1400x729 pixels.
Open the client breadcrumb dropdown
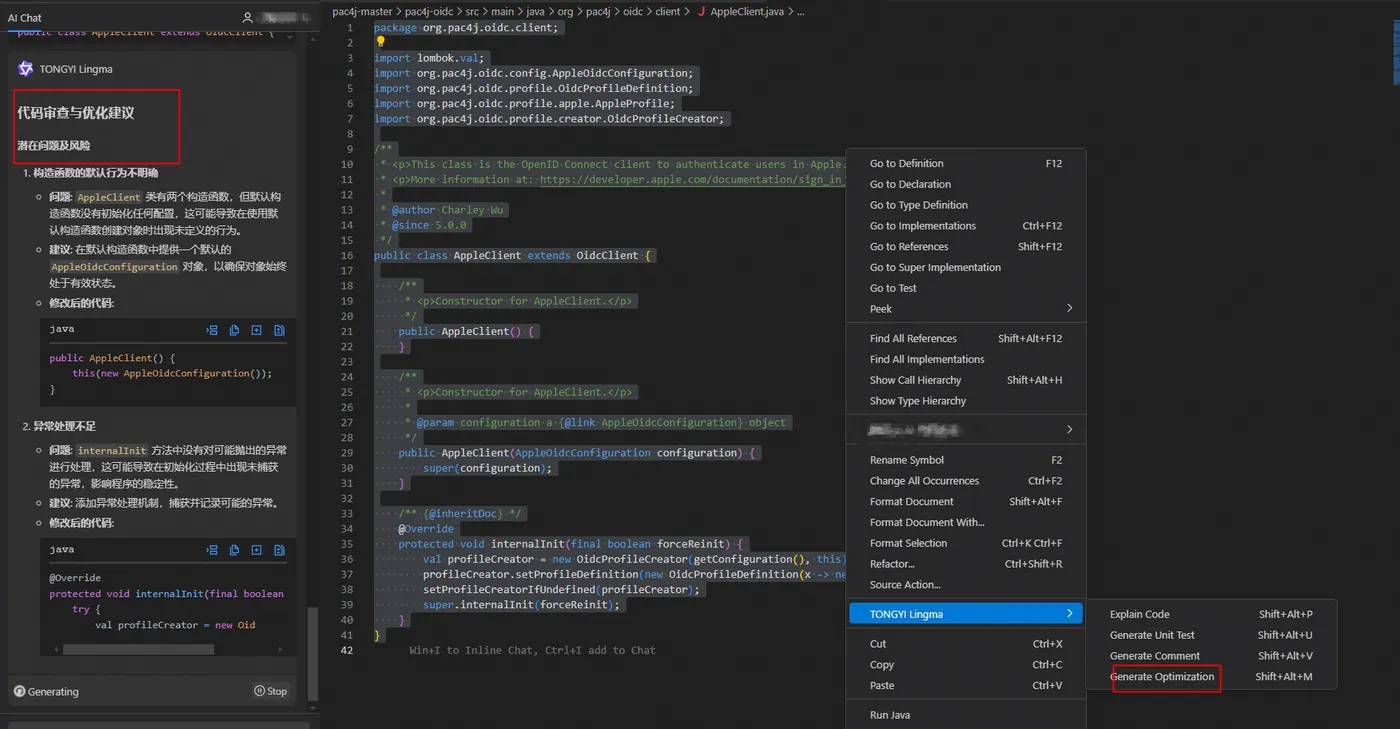pos(667,12)
